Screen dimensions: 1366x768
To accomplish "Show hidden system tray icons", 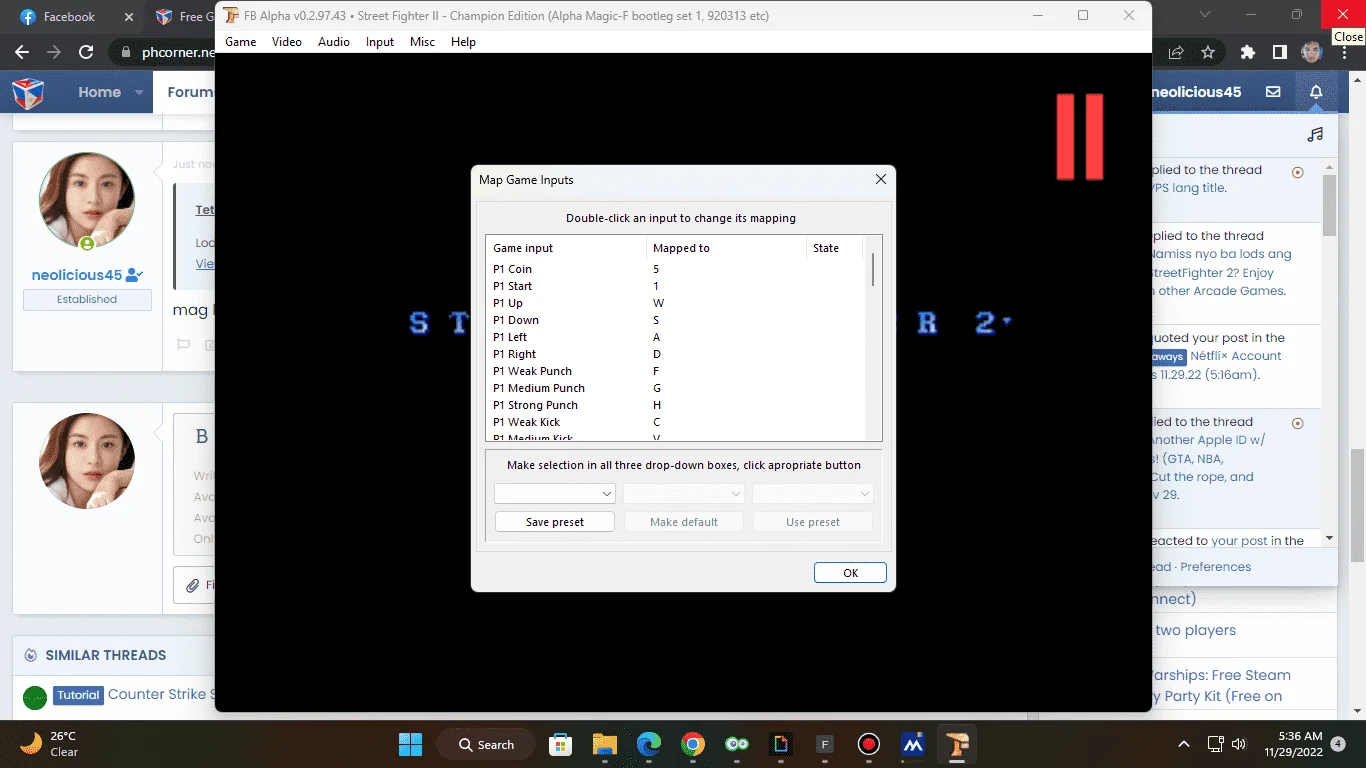I will coord(1184,744).
